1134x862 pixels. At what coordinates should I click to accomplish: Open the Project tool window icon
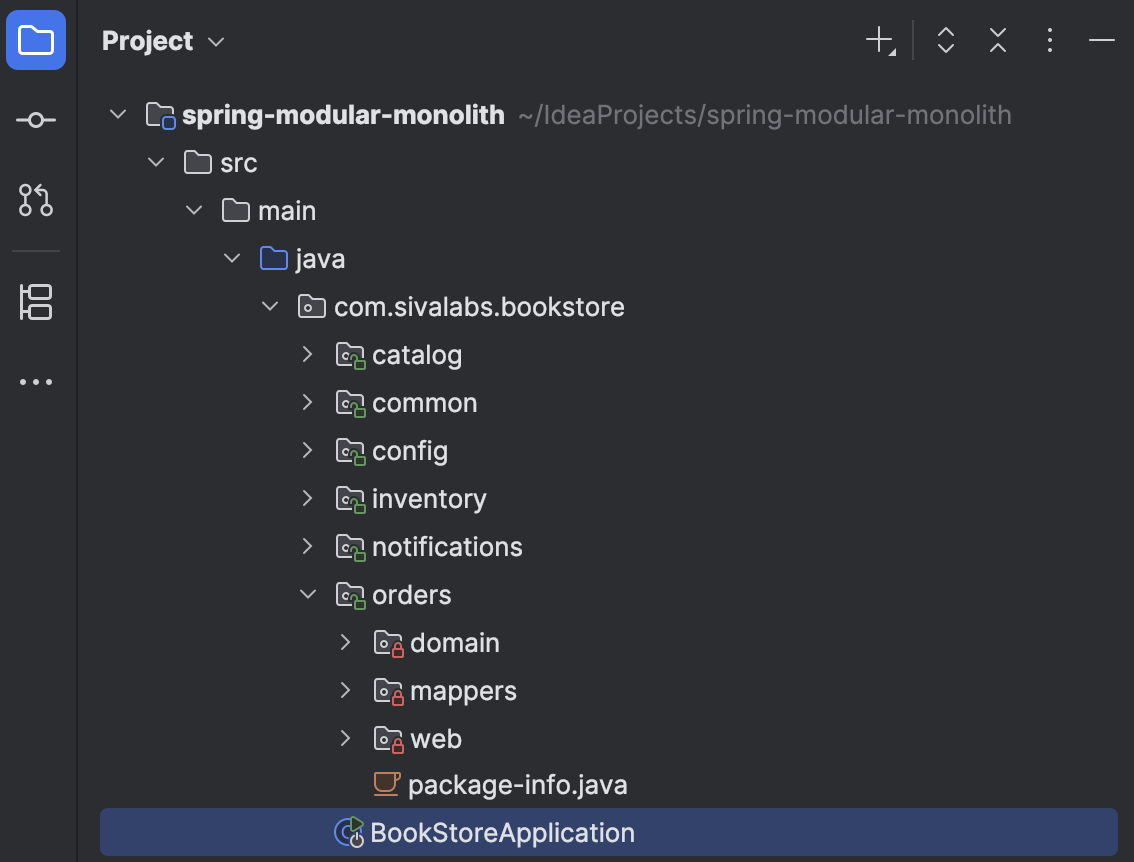tap(36, 40)
